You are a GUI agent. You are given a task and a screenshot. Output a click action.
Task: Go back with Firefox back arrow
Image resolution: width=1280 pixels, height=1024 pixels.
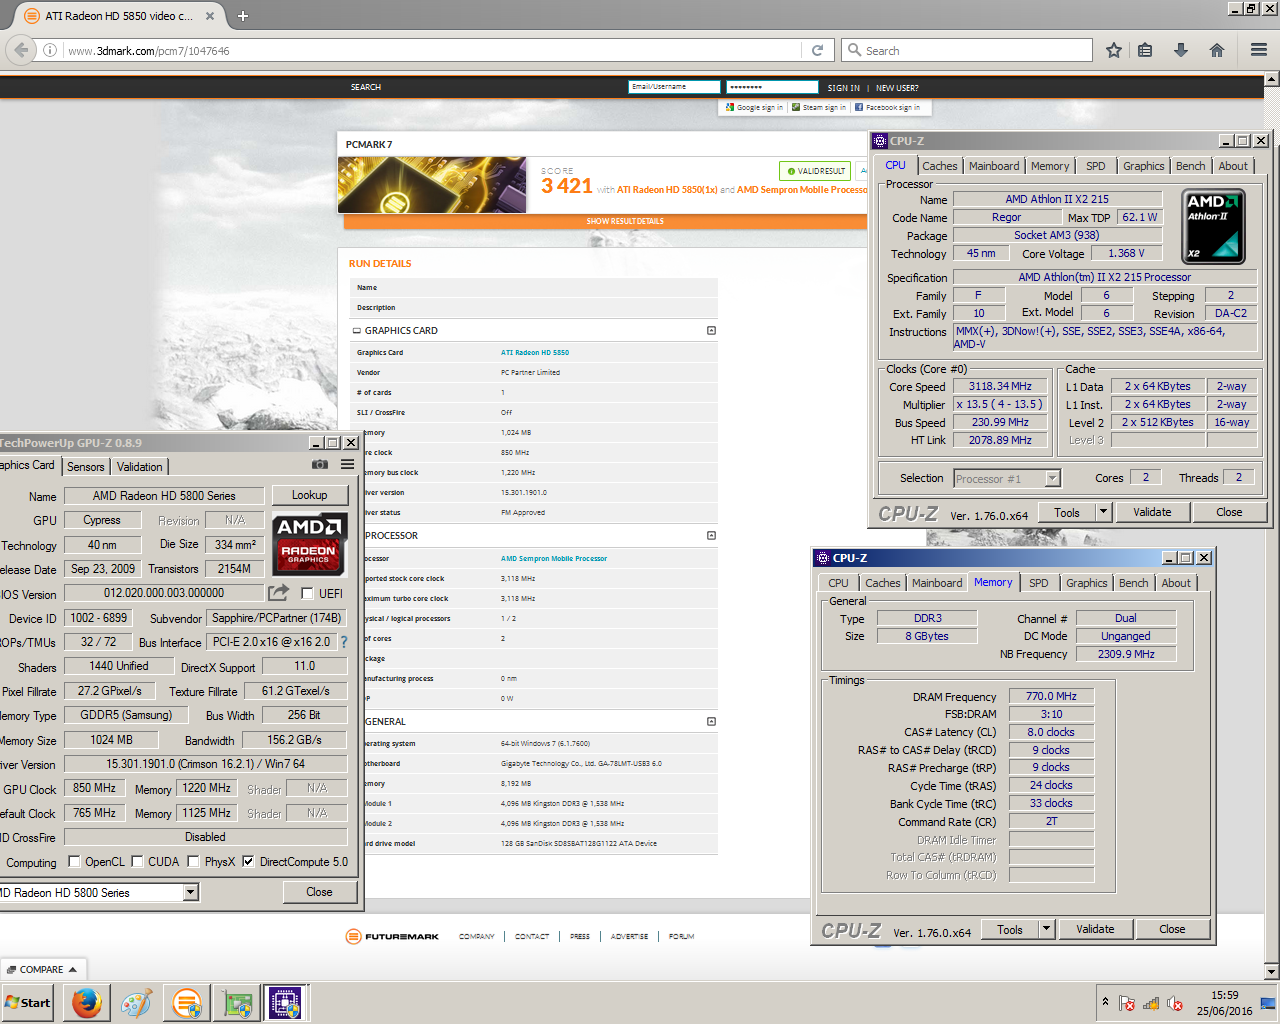[x=21, y=50]
